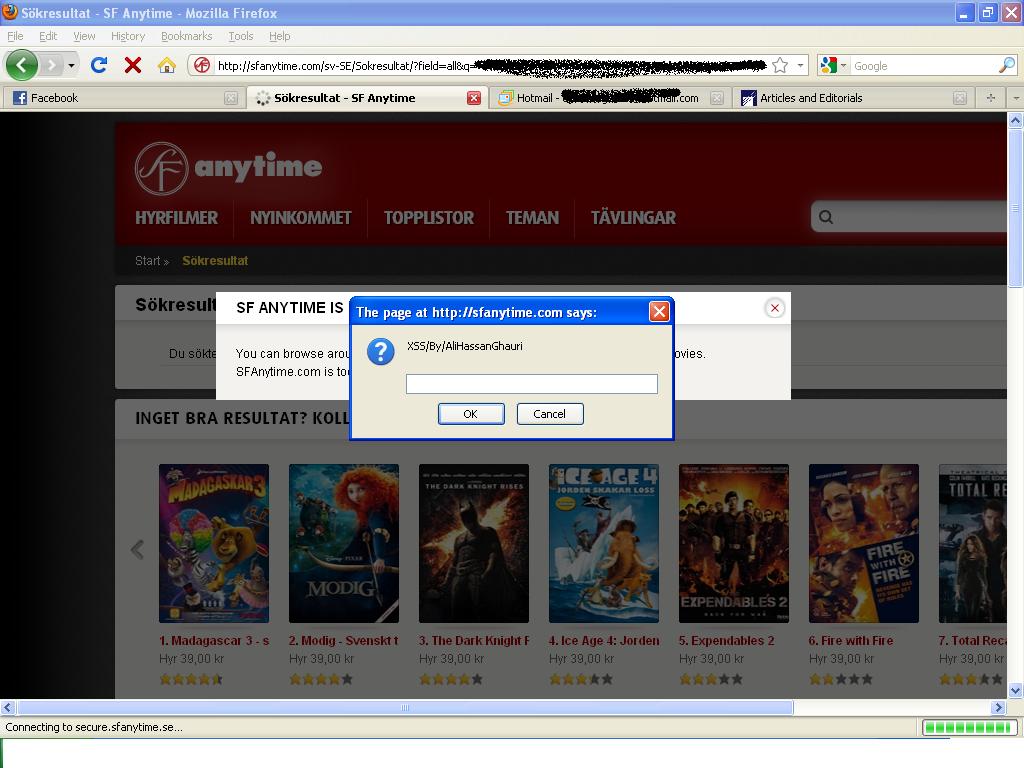Click the Google search bar input

click(x=924, y=65)
